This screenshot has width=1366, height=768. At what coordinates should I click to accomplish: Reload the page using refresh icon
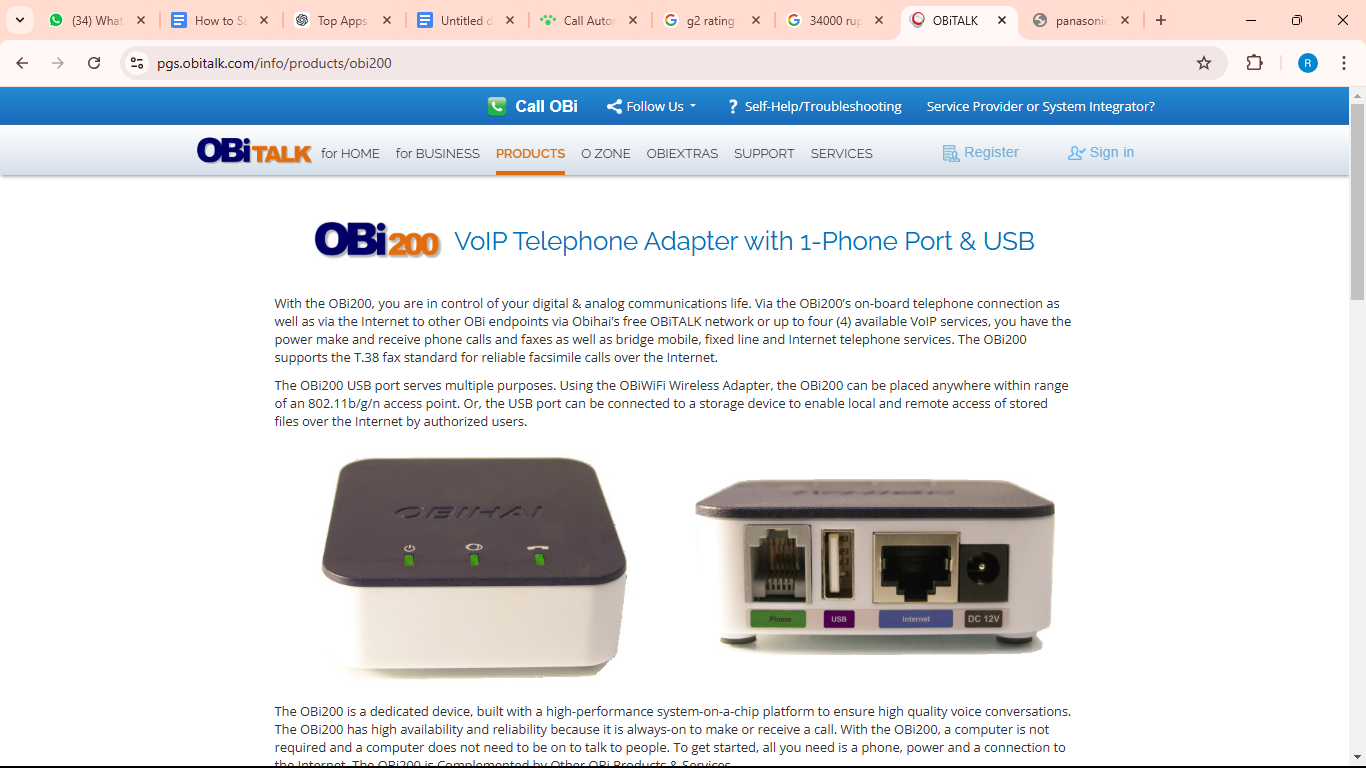94,63
